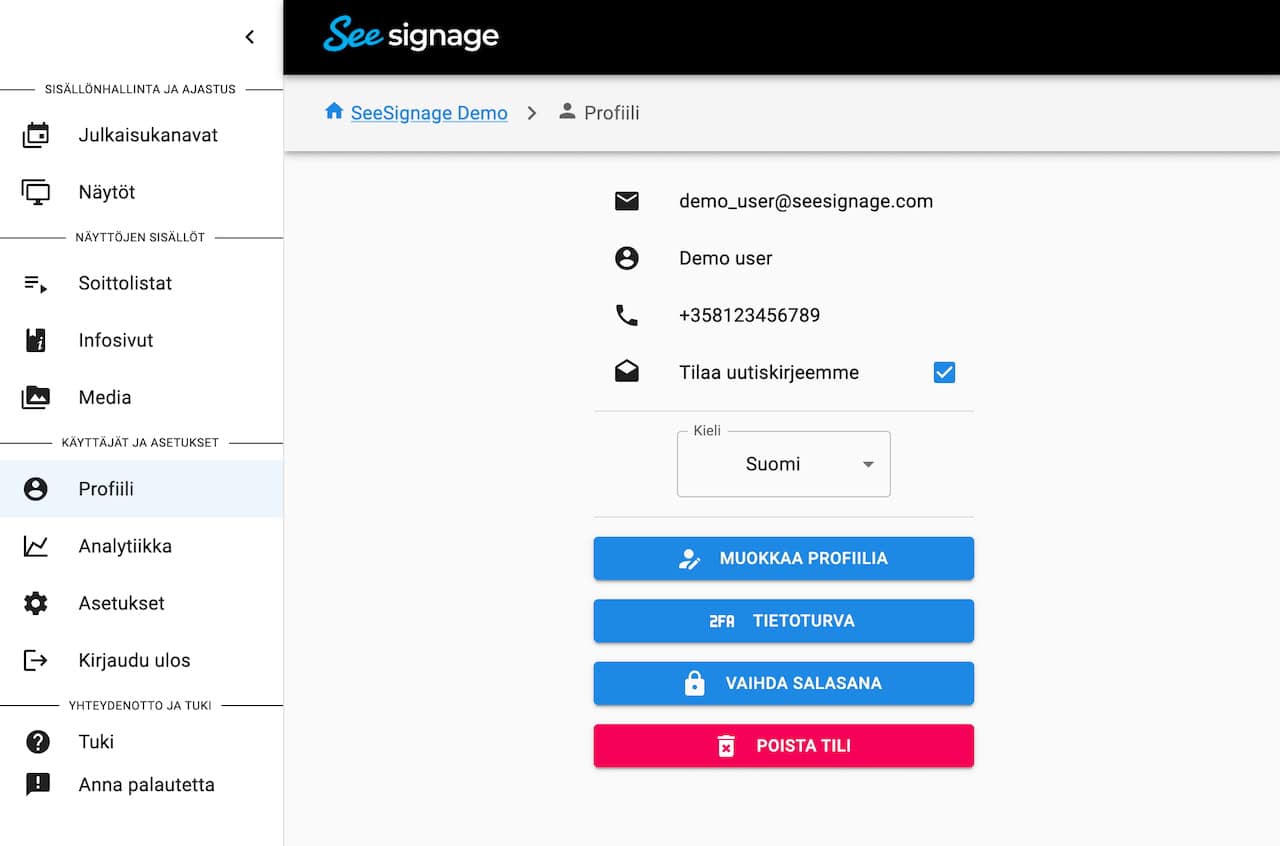
Task: Click the Infosivut info page icon
Action: pyautogui.click(x=36, y=340)
